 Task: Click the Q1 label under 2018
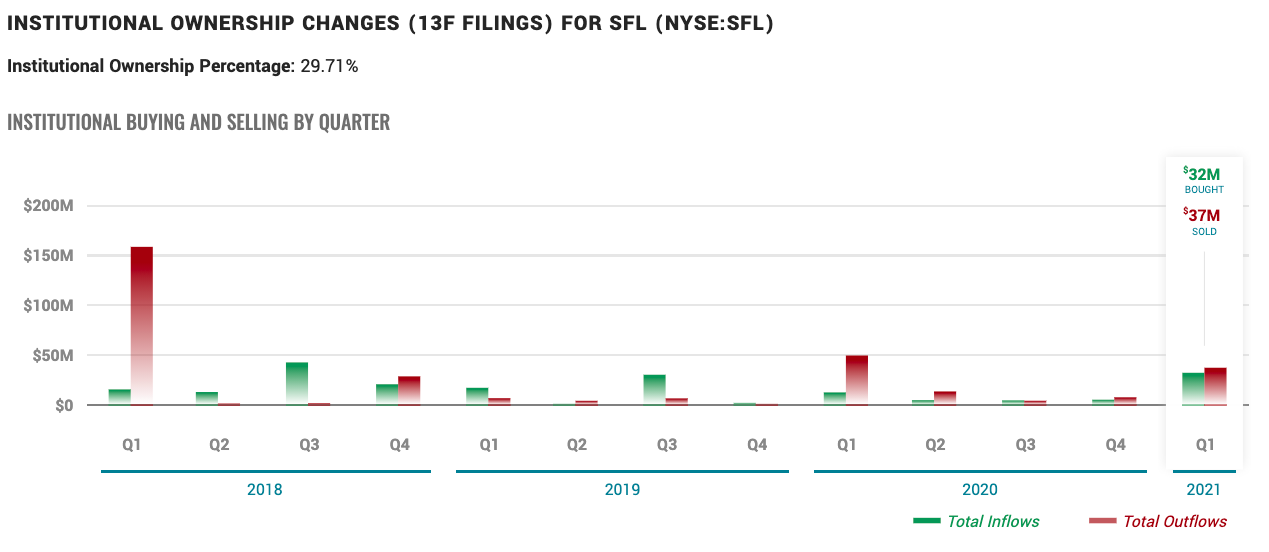click(131, 444)
